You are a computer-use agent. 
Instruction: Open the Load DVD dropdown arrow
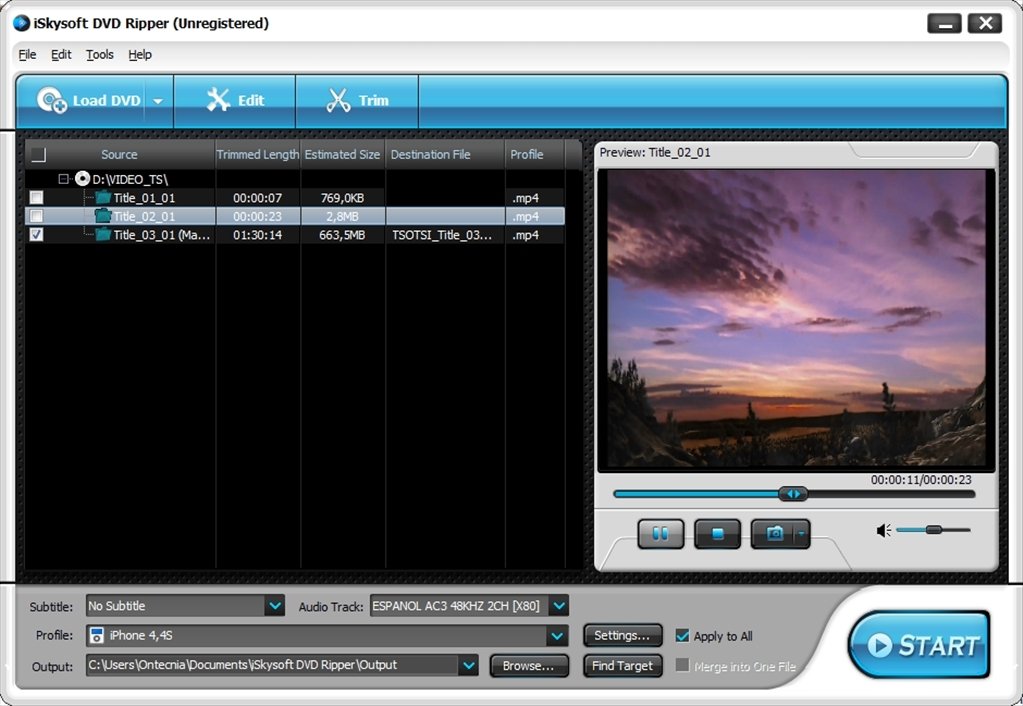pyautogui.click(x=158, y=101)
